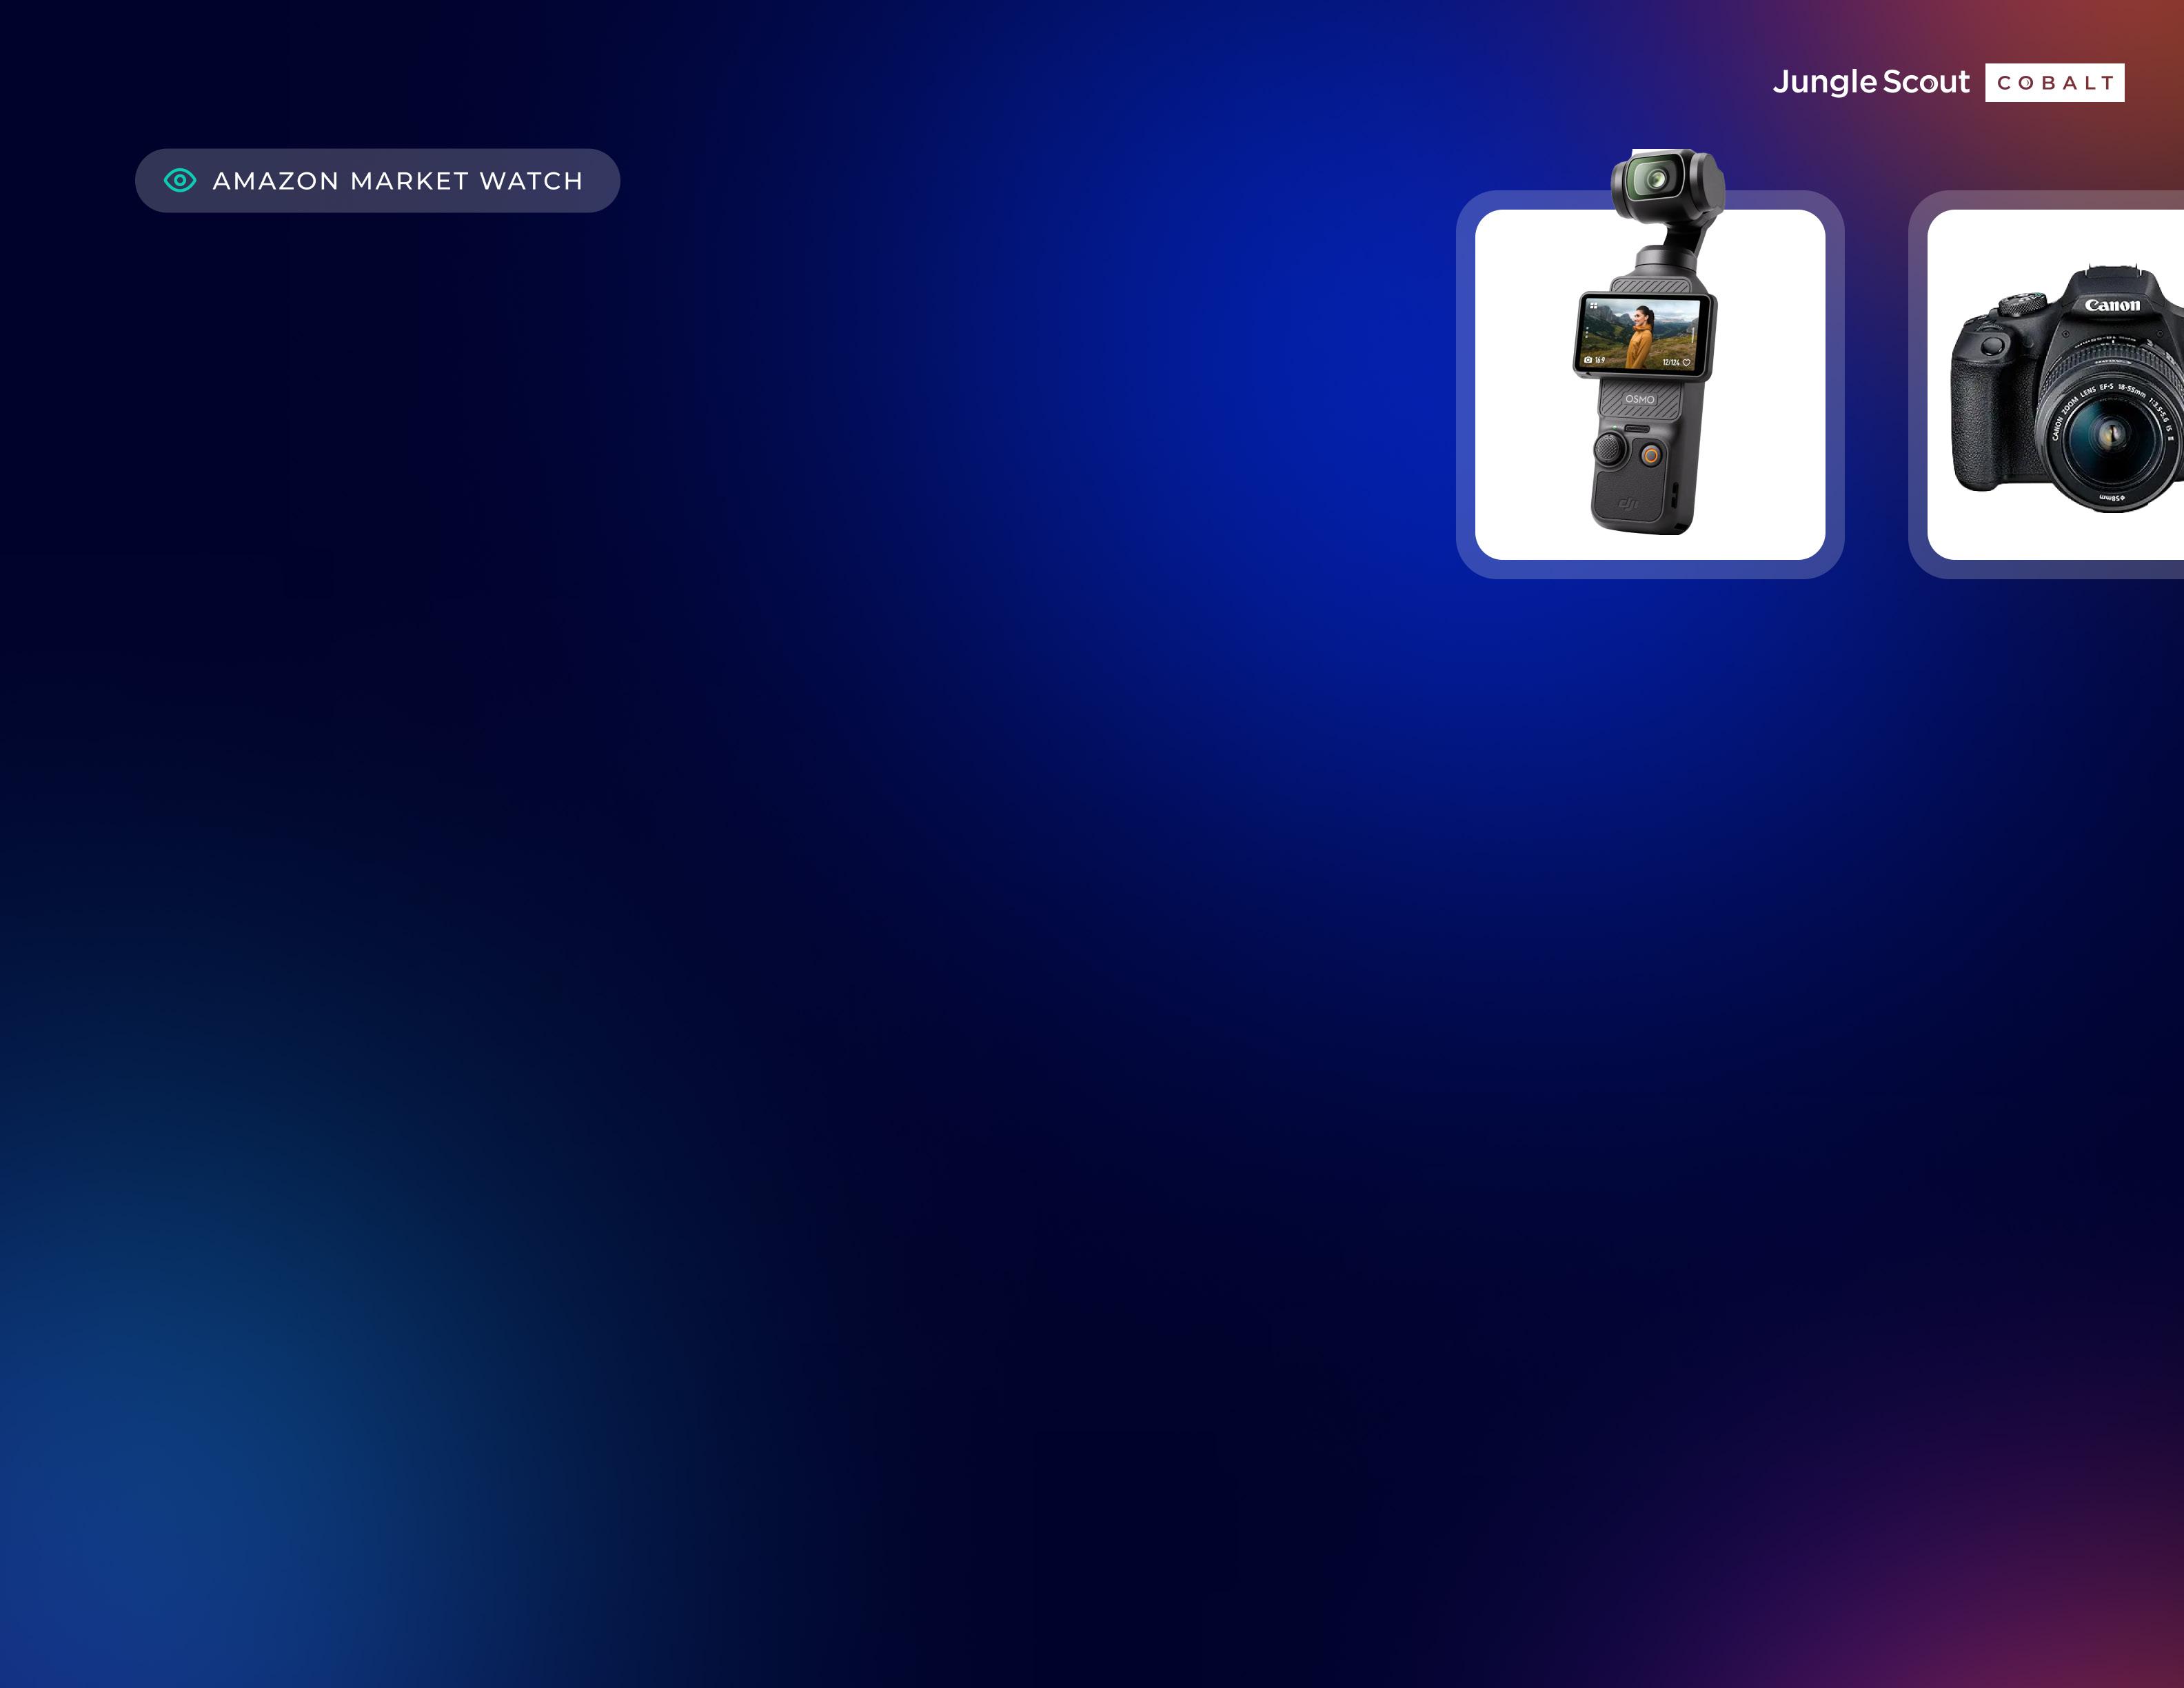Click the grid icon on the Osmo display

click(1594, 306)
